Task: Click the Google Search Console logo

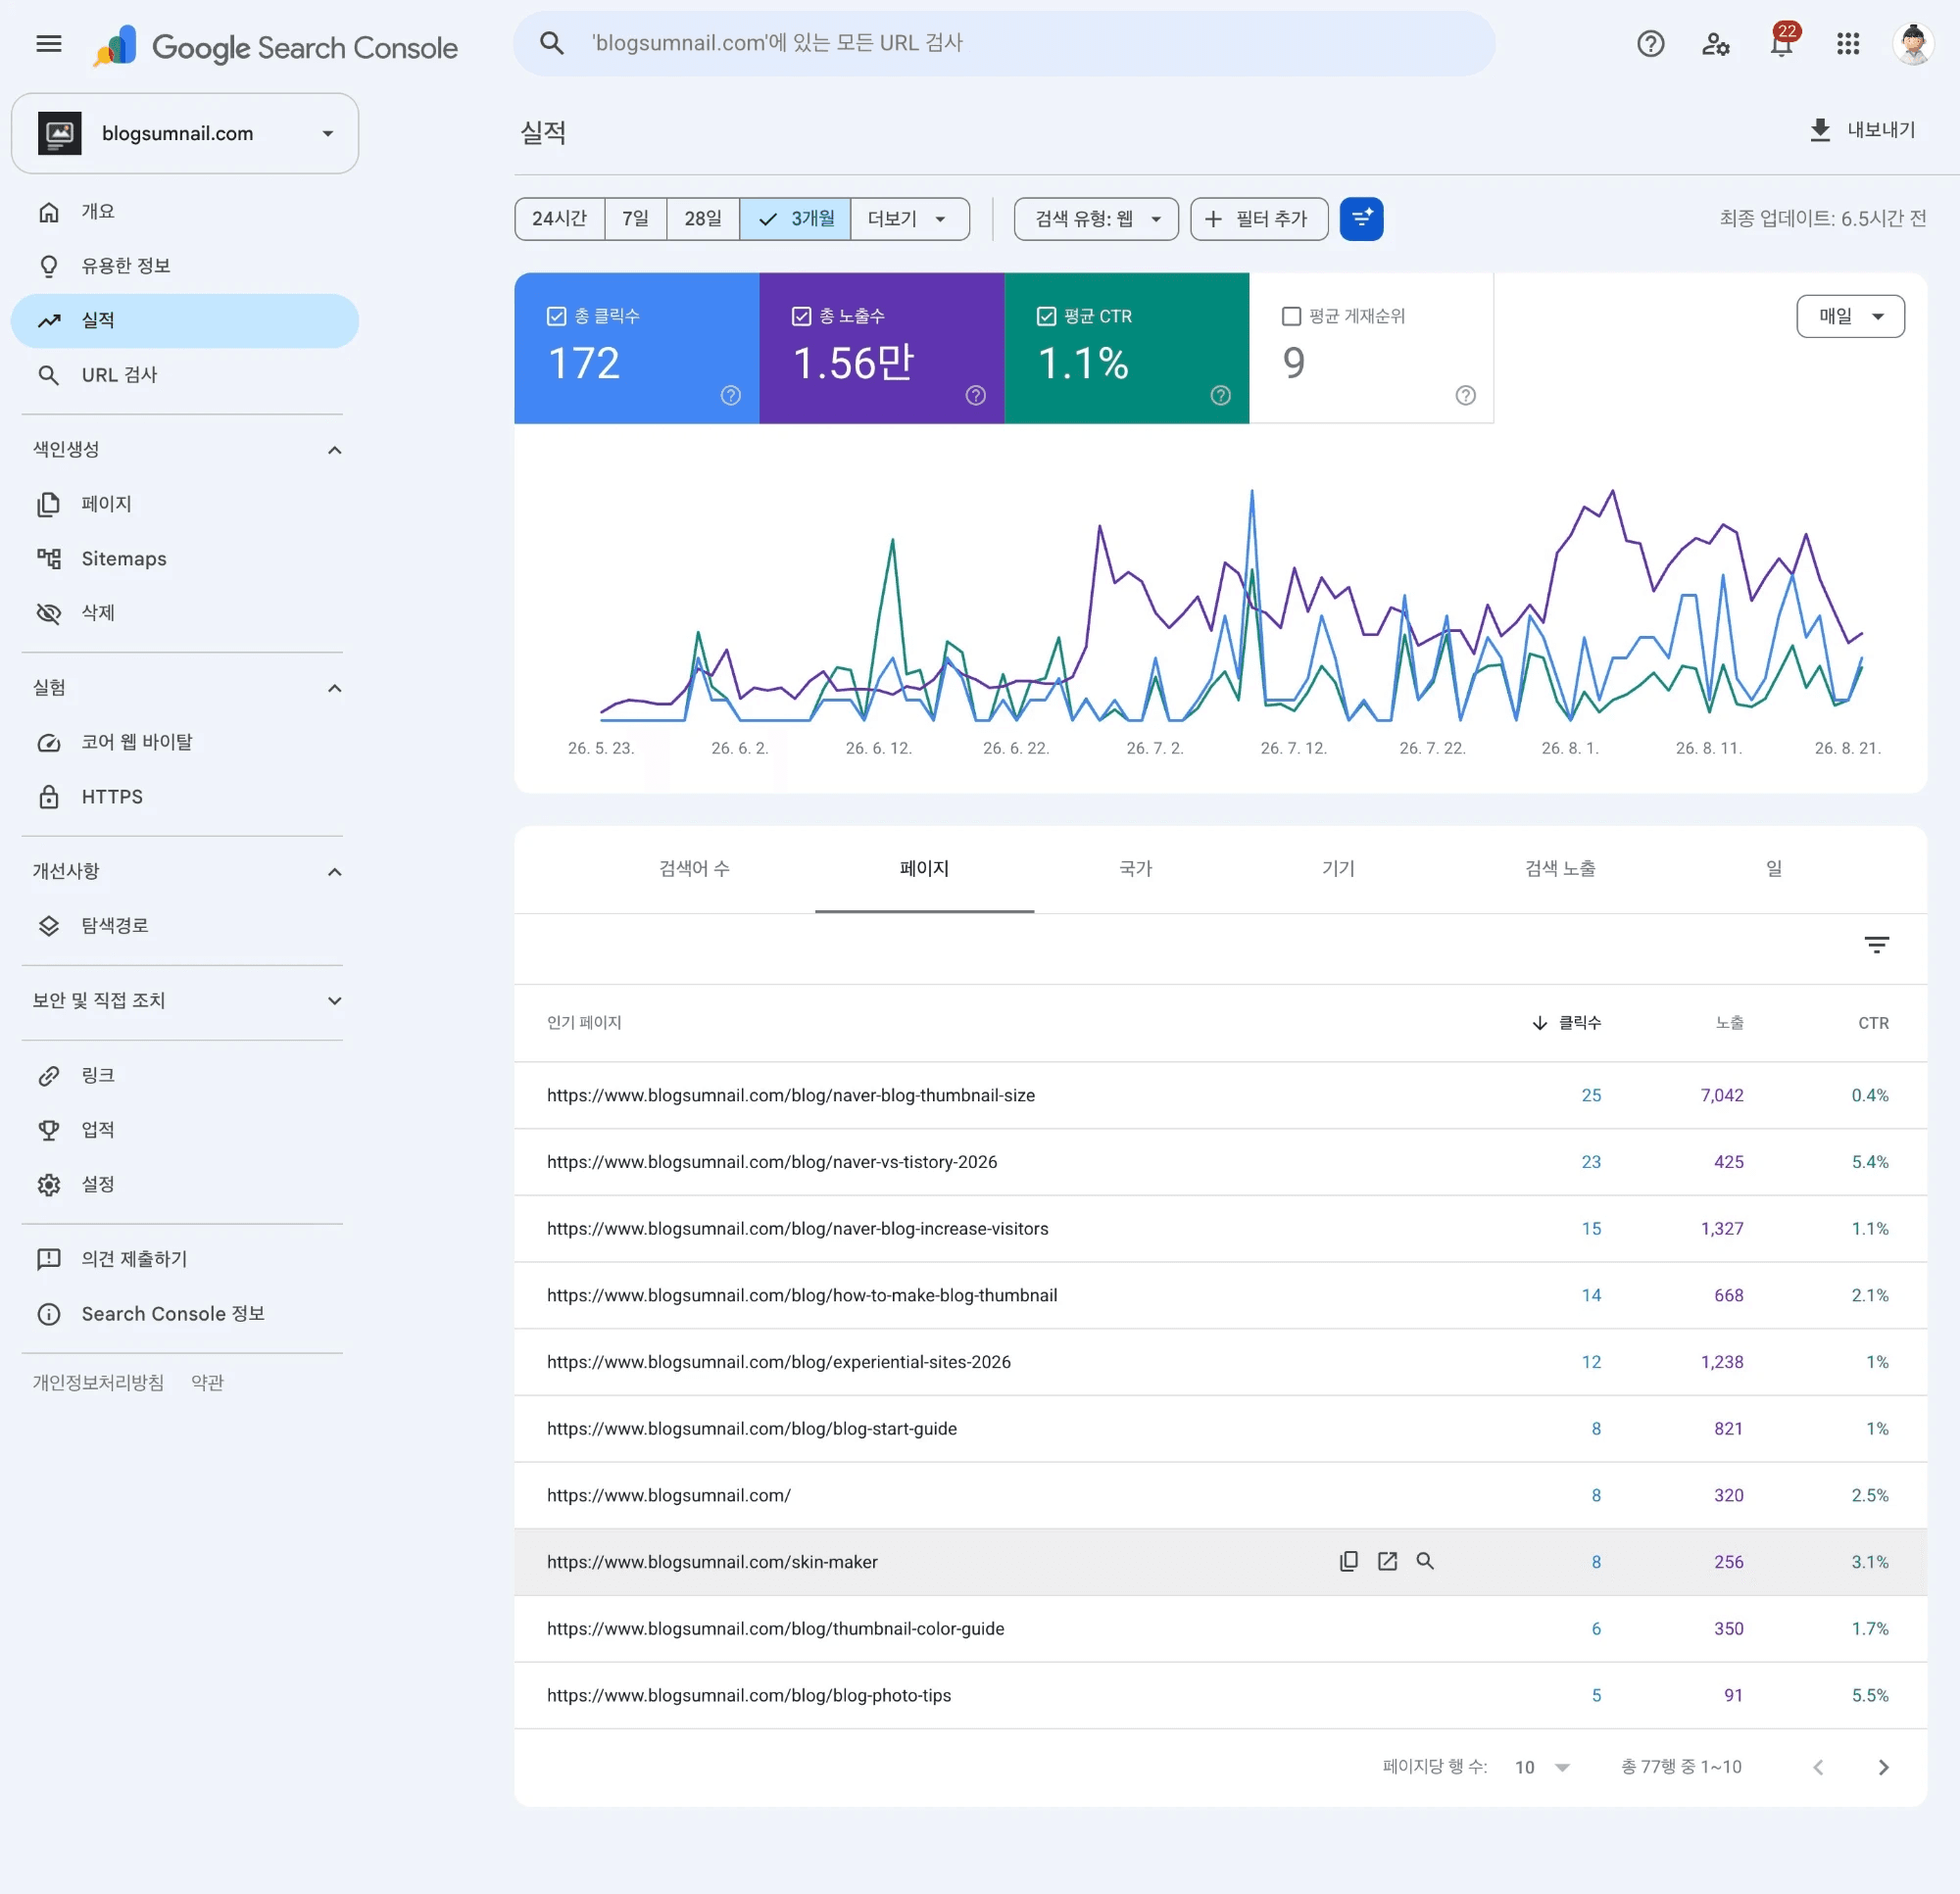Action: [x=275, y=47]
